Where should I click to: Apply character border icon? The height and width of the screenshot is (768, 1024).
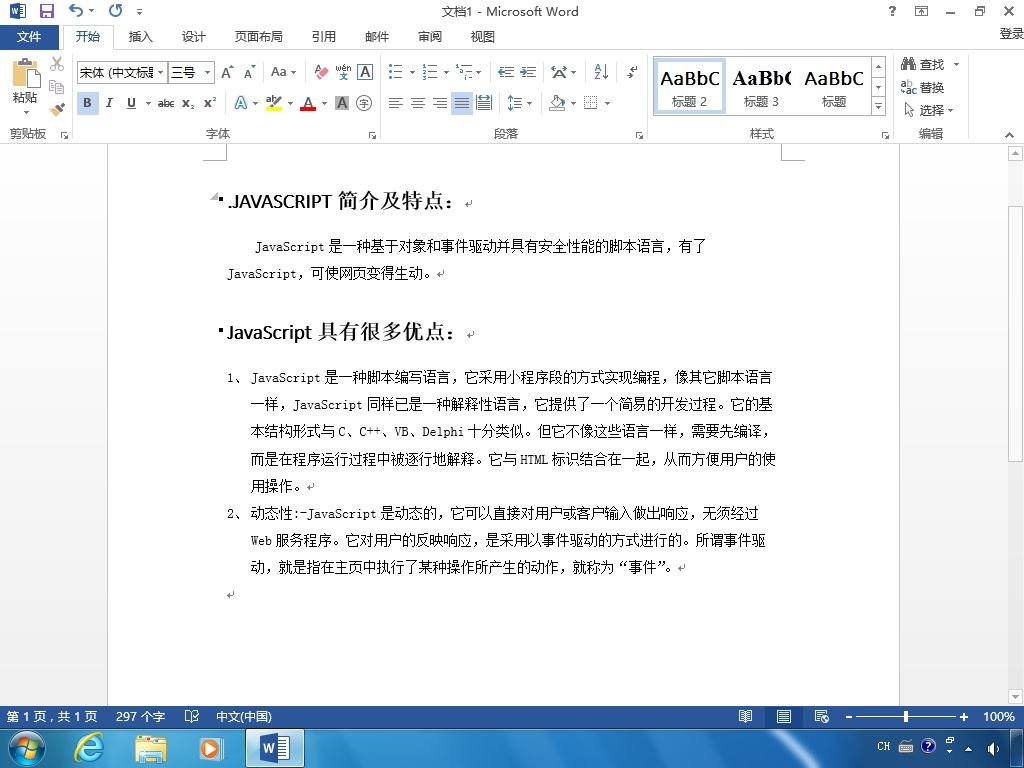coord(365,72)
